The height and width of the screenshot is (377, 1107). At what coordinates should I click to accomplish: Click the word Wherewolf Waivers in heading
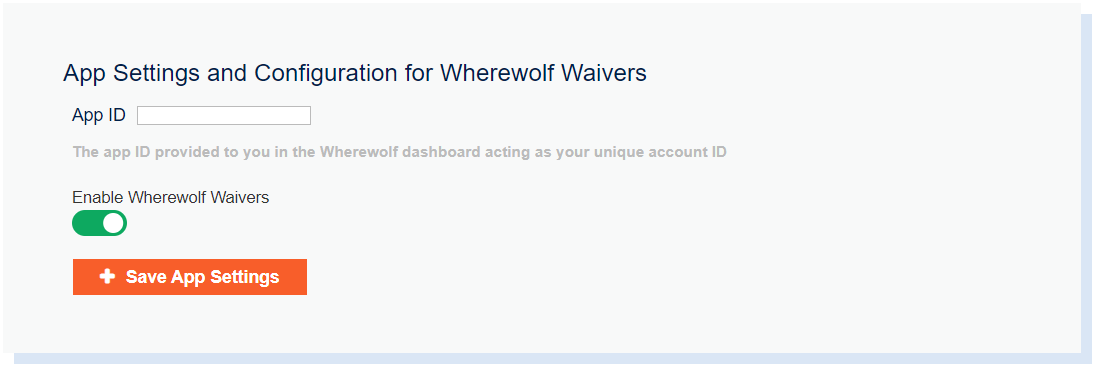point(544,73)
